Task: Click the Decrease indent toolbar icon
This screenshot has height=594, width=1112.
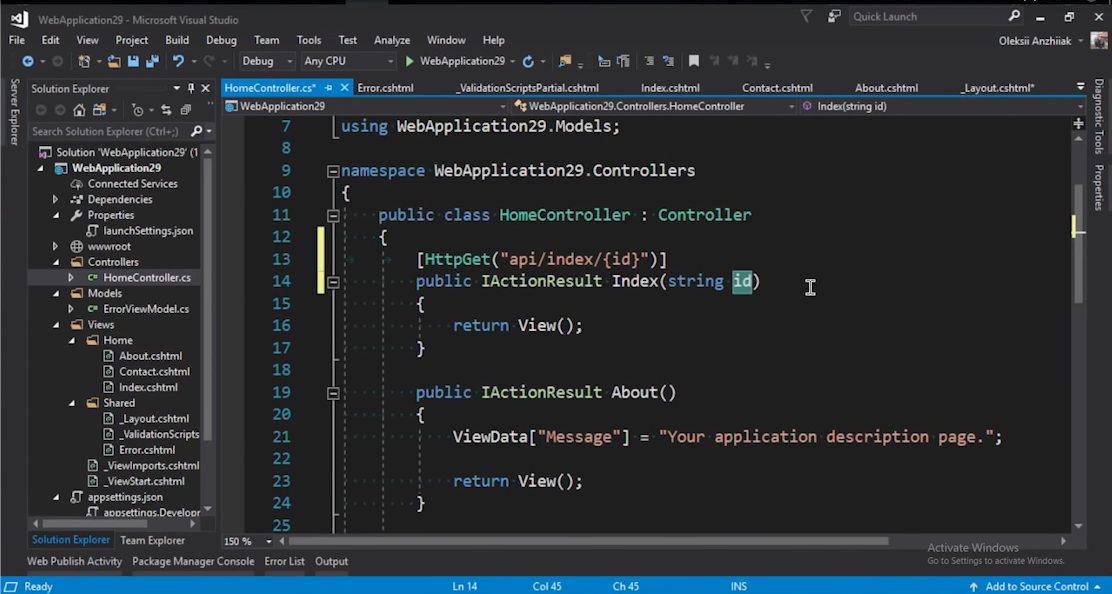Action: tap(649, 62)
